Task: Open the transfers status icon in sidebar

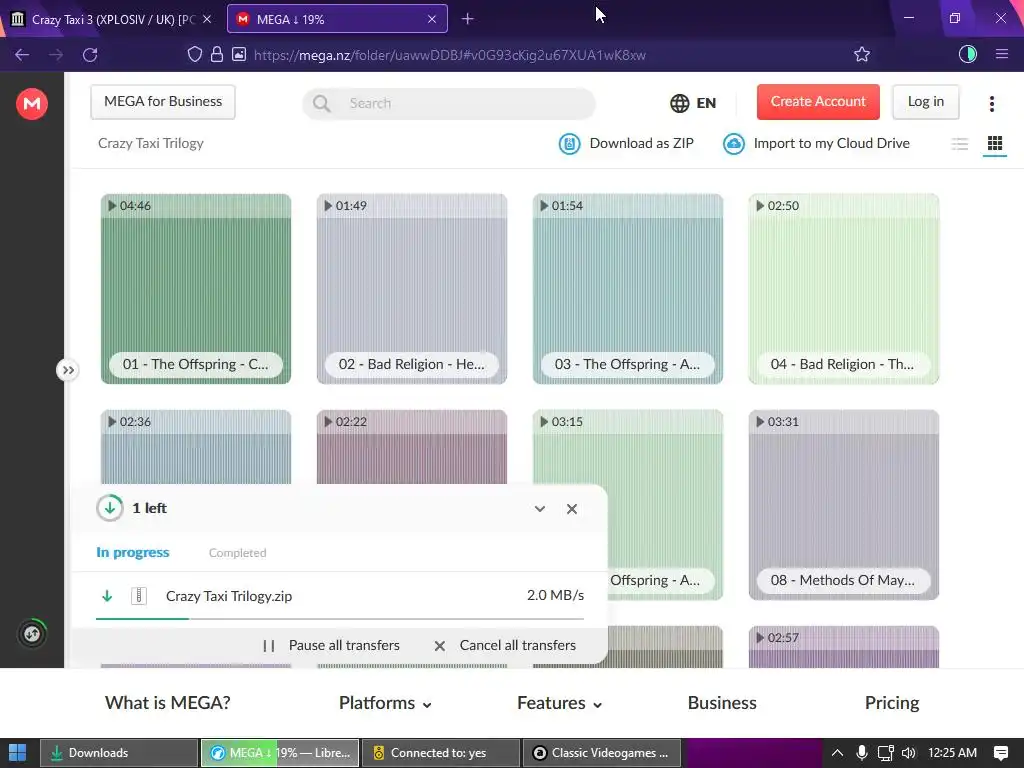Action: tap(32, 633)
